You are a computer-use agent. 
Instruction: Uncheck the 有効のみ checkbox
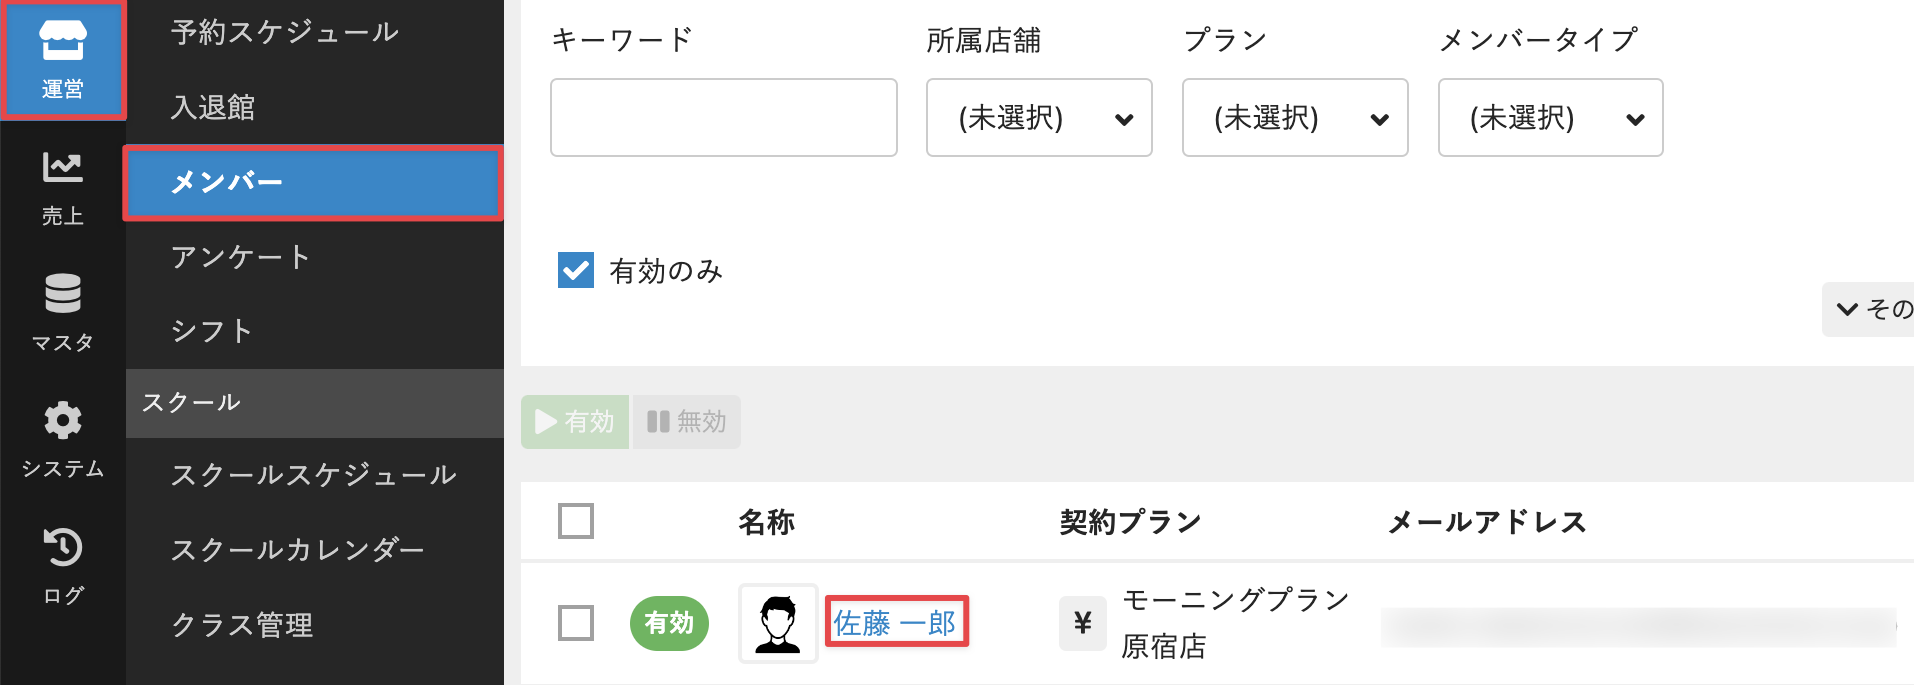pyautogui.click(x=576, y=270)
